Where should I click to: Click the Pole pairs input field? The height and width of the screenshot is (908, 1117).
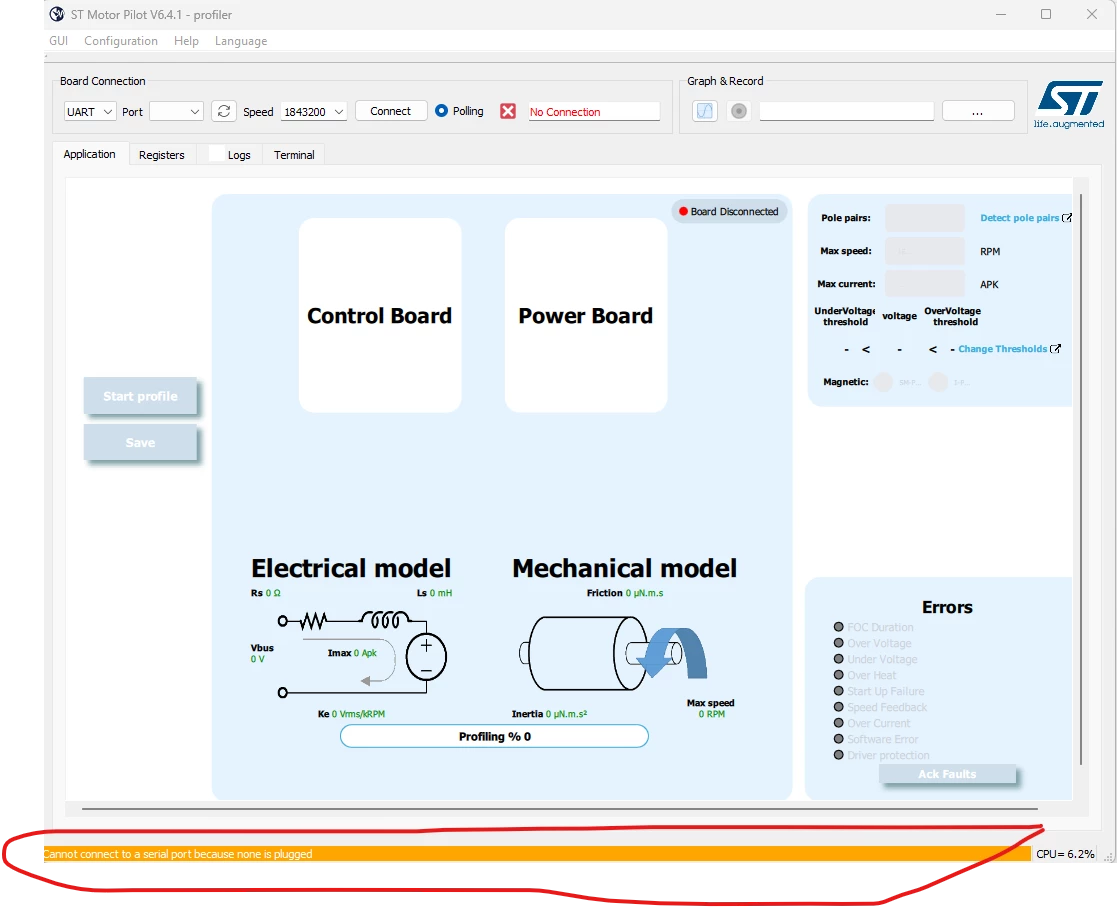(x=925, y=218)
